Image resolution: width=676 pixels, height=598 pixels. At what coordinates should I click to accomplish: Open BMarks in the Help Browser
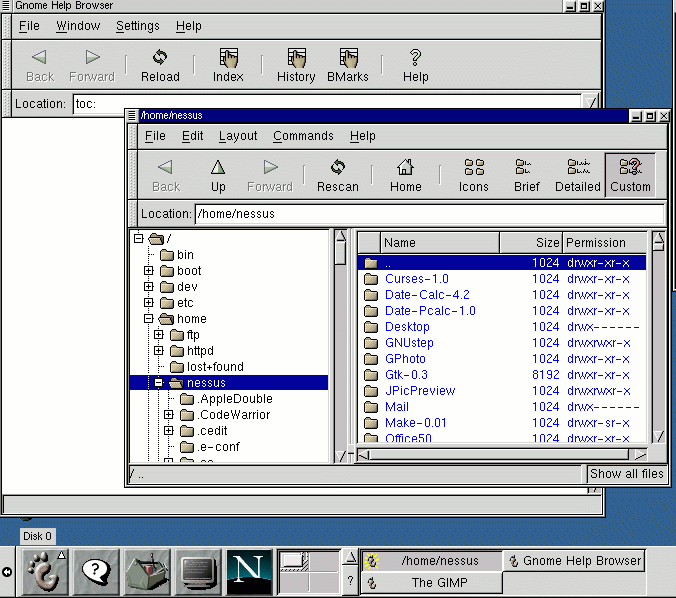pyautogui.click(x=347, y=66)
